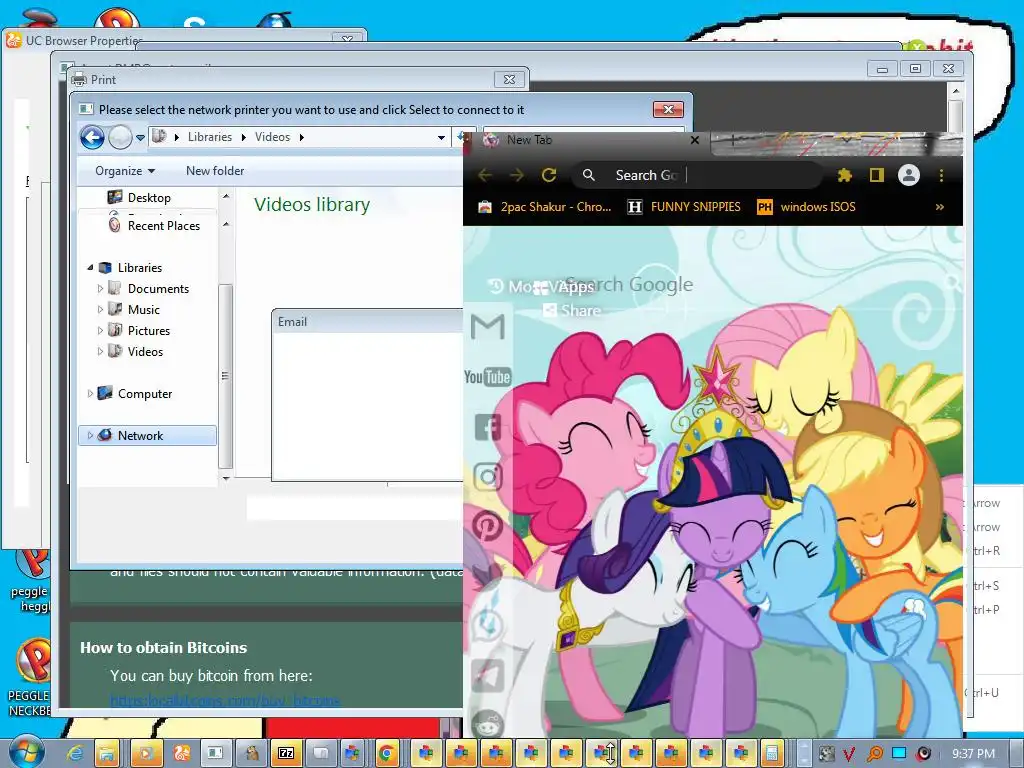
Task: Open 7-Zip from the taskbar
Action: [x=285, y=754]
